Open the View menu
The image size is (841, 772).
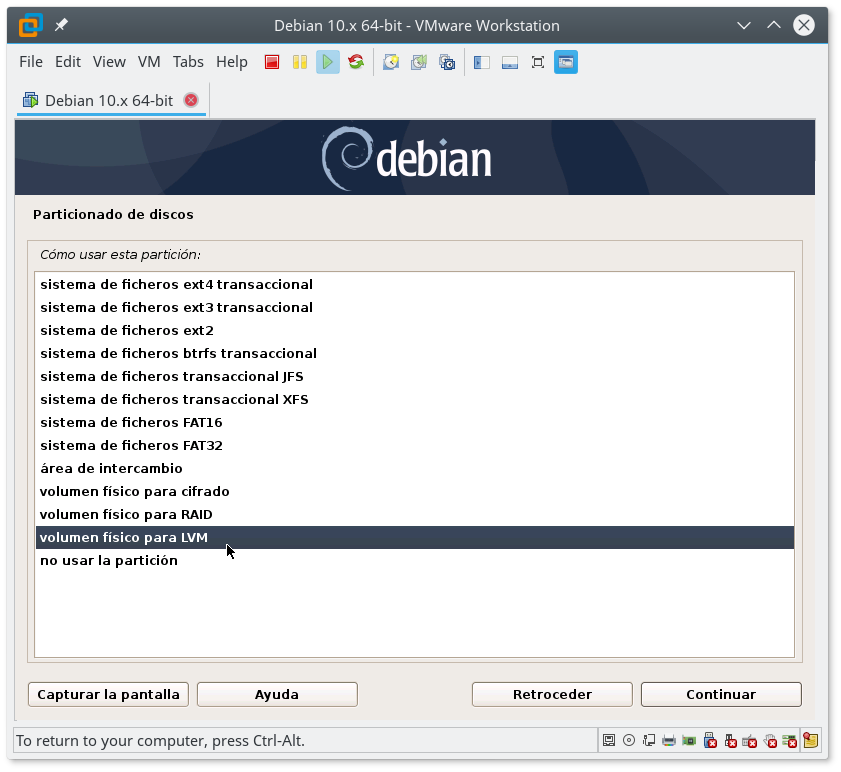pyautogui.click(x=109, y=62)
